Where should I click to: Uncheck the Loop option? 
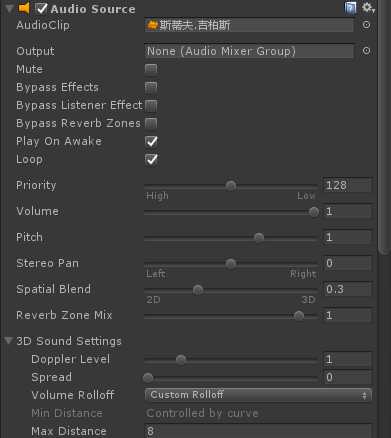pyautogui.click(x=151, y=159)
